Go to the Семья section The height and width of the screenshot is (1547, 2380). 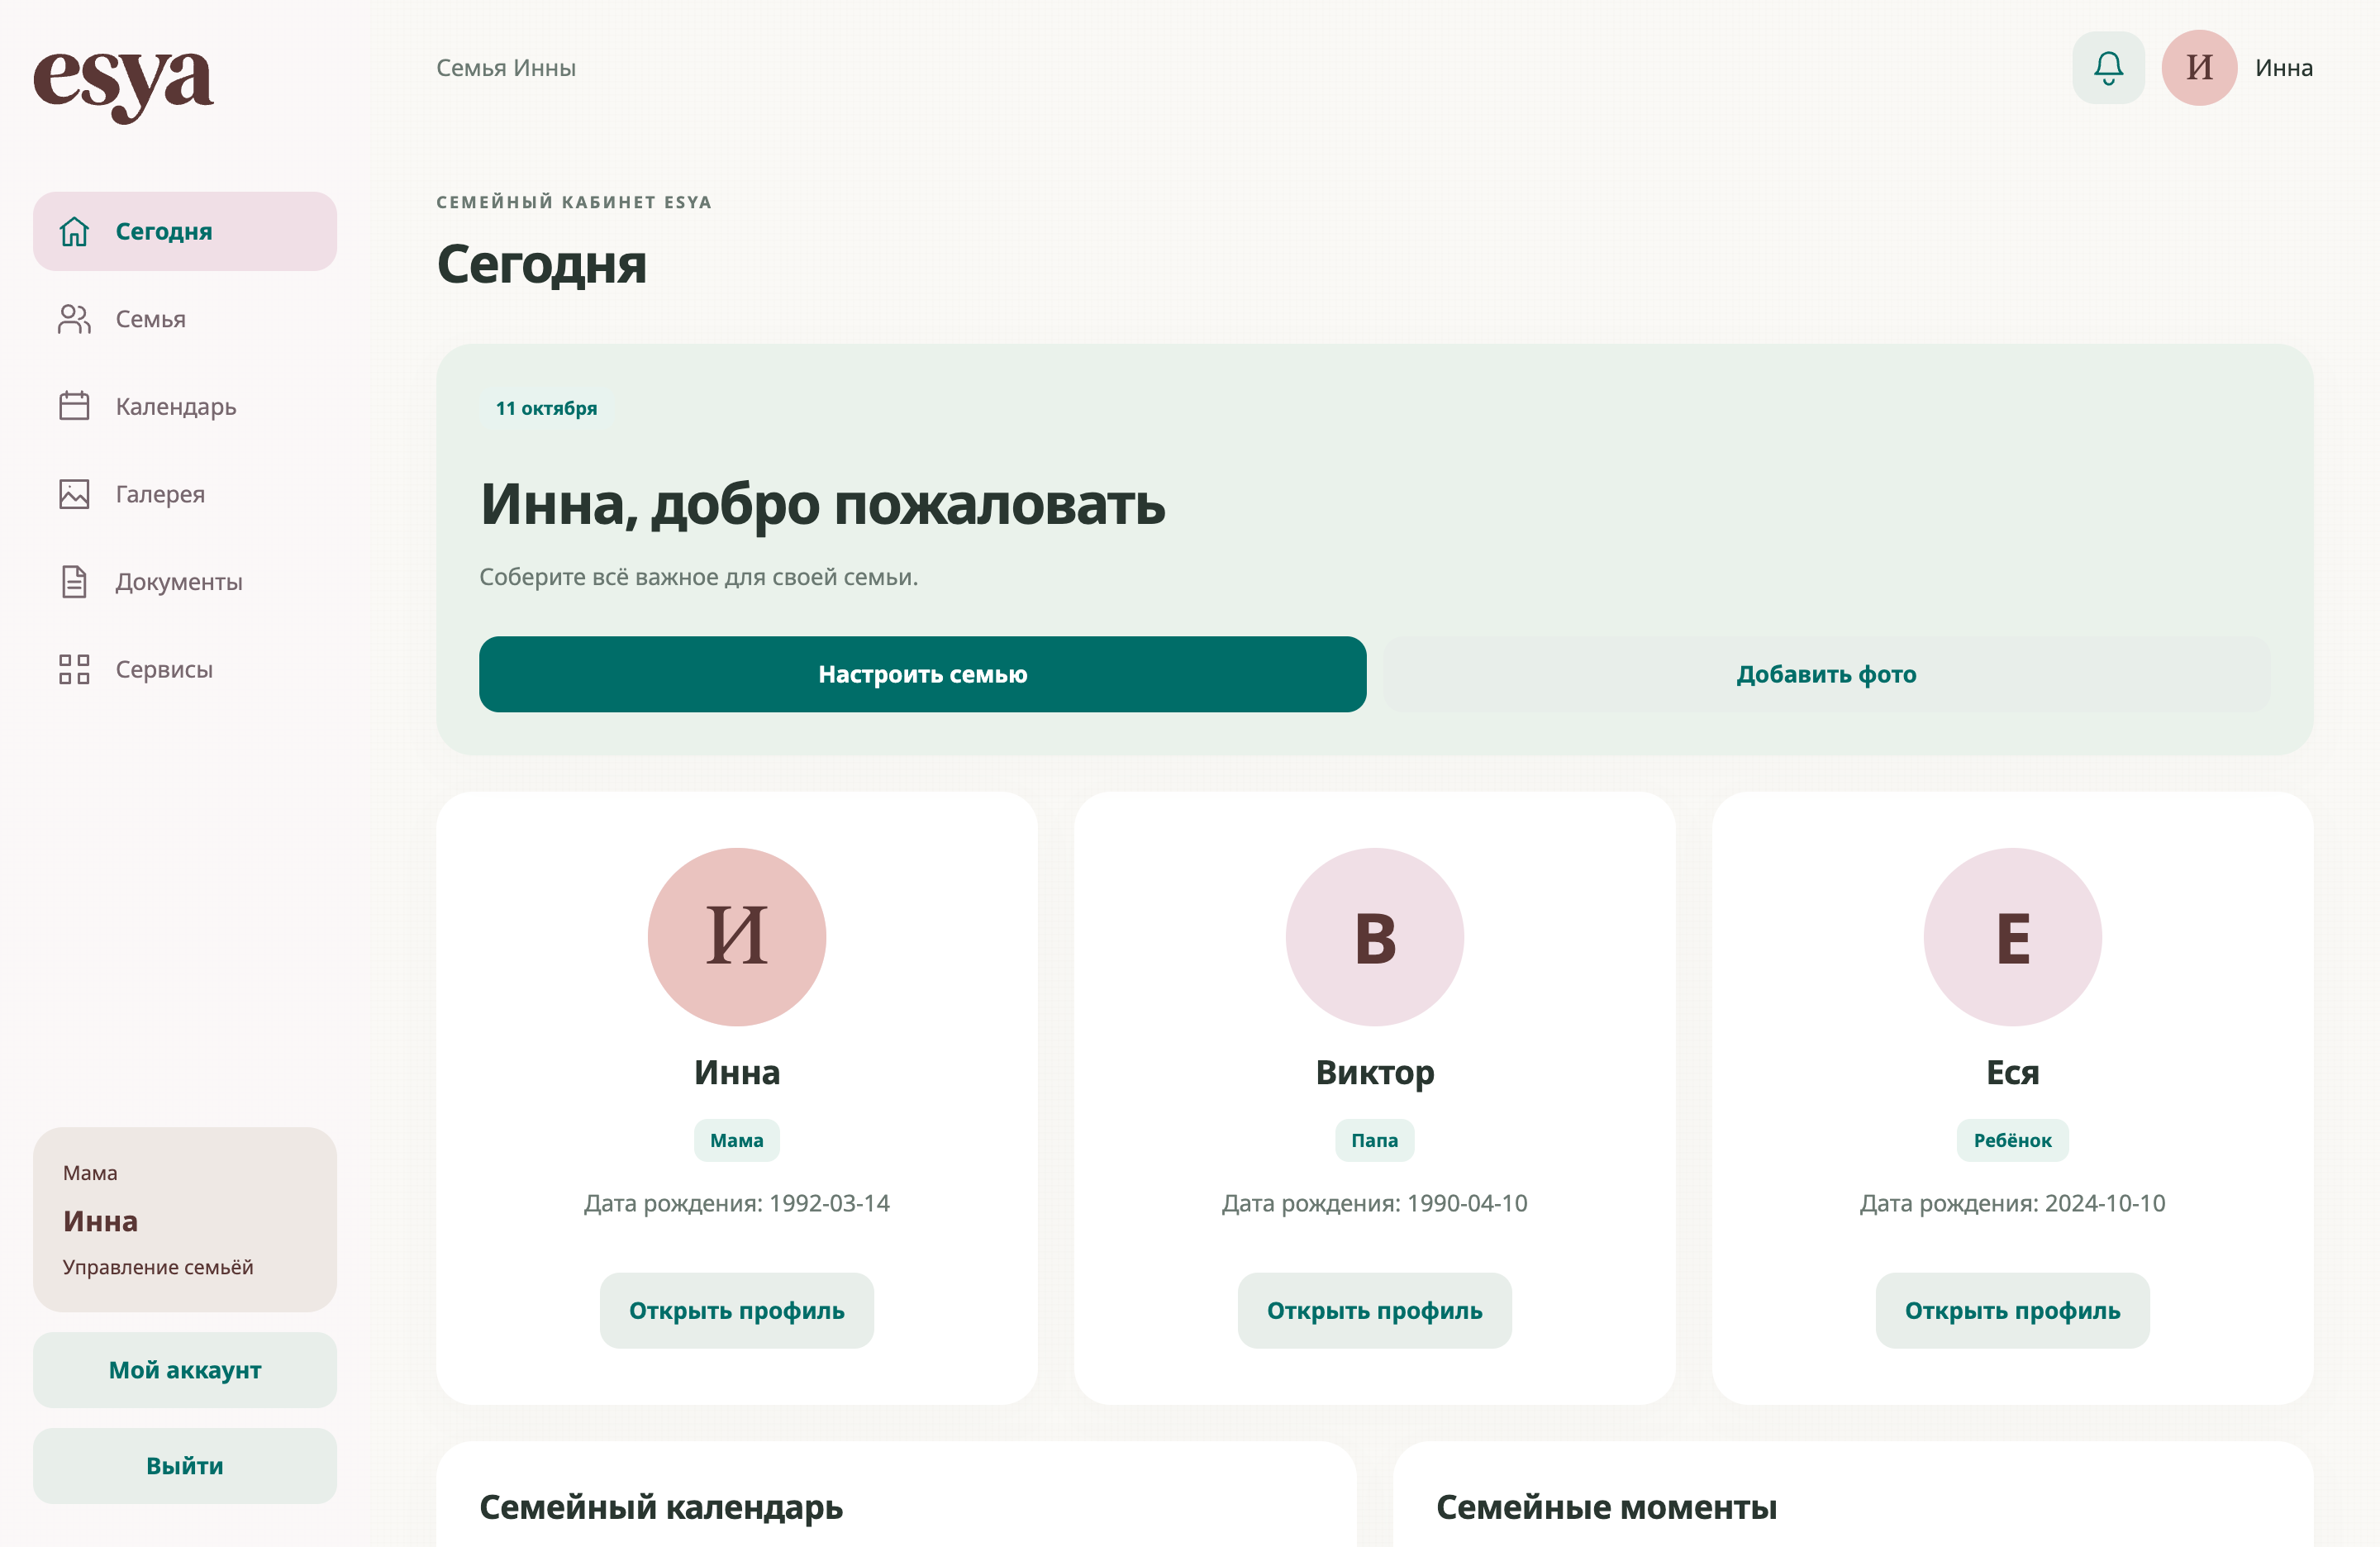click(x=185, y=319)
